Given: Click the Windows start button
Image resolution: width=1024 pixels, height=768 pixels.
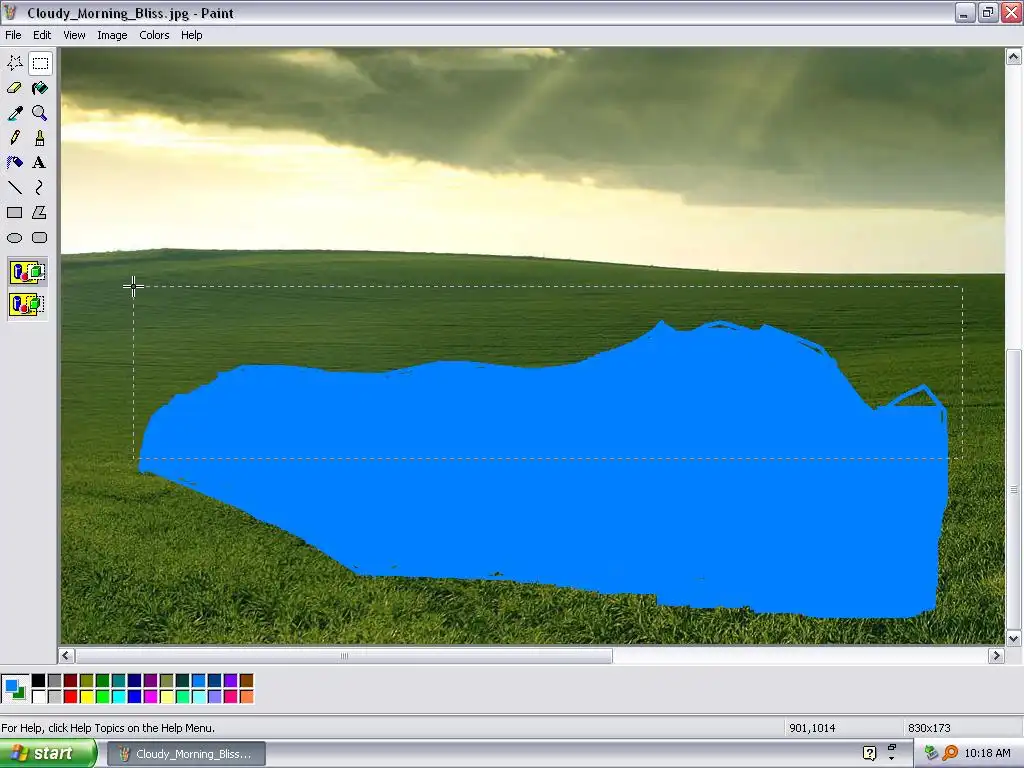Looking at the screenshot, I should (48, 754).
